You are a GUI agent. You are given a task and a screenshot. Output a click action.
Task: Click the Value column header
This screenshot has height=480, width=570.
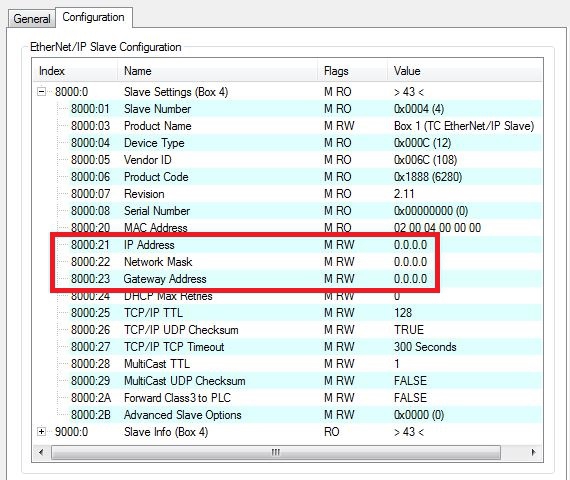click(x=465, y=71)
